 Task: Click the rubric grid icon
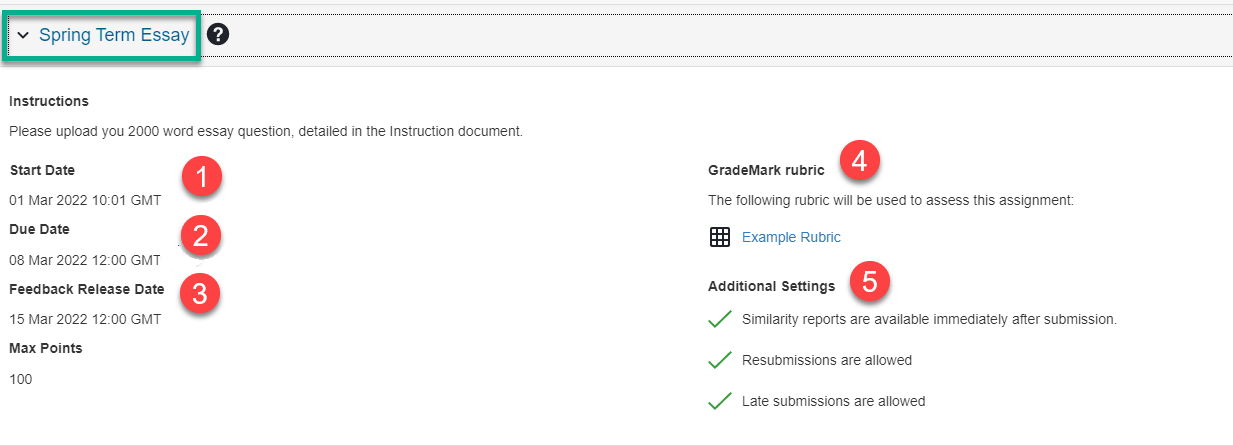click(x=719, y=237)
